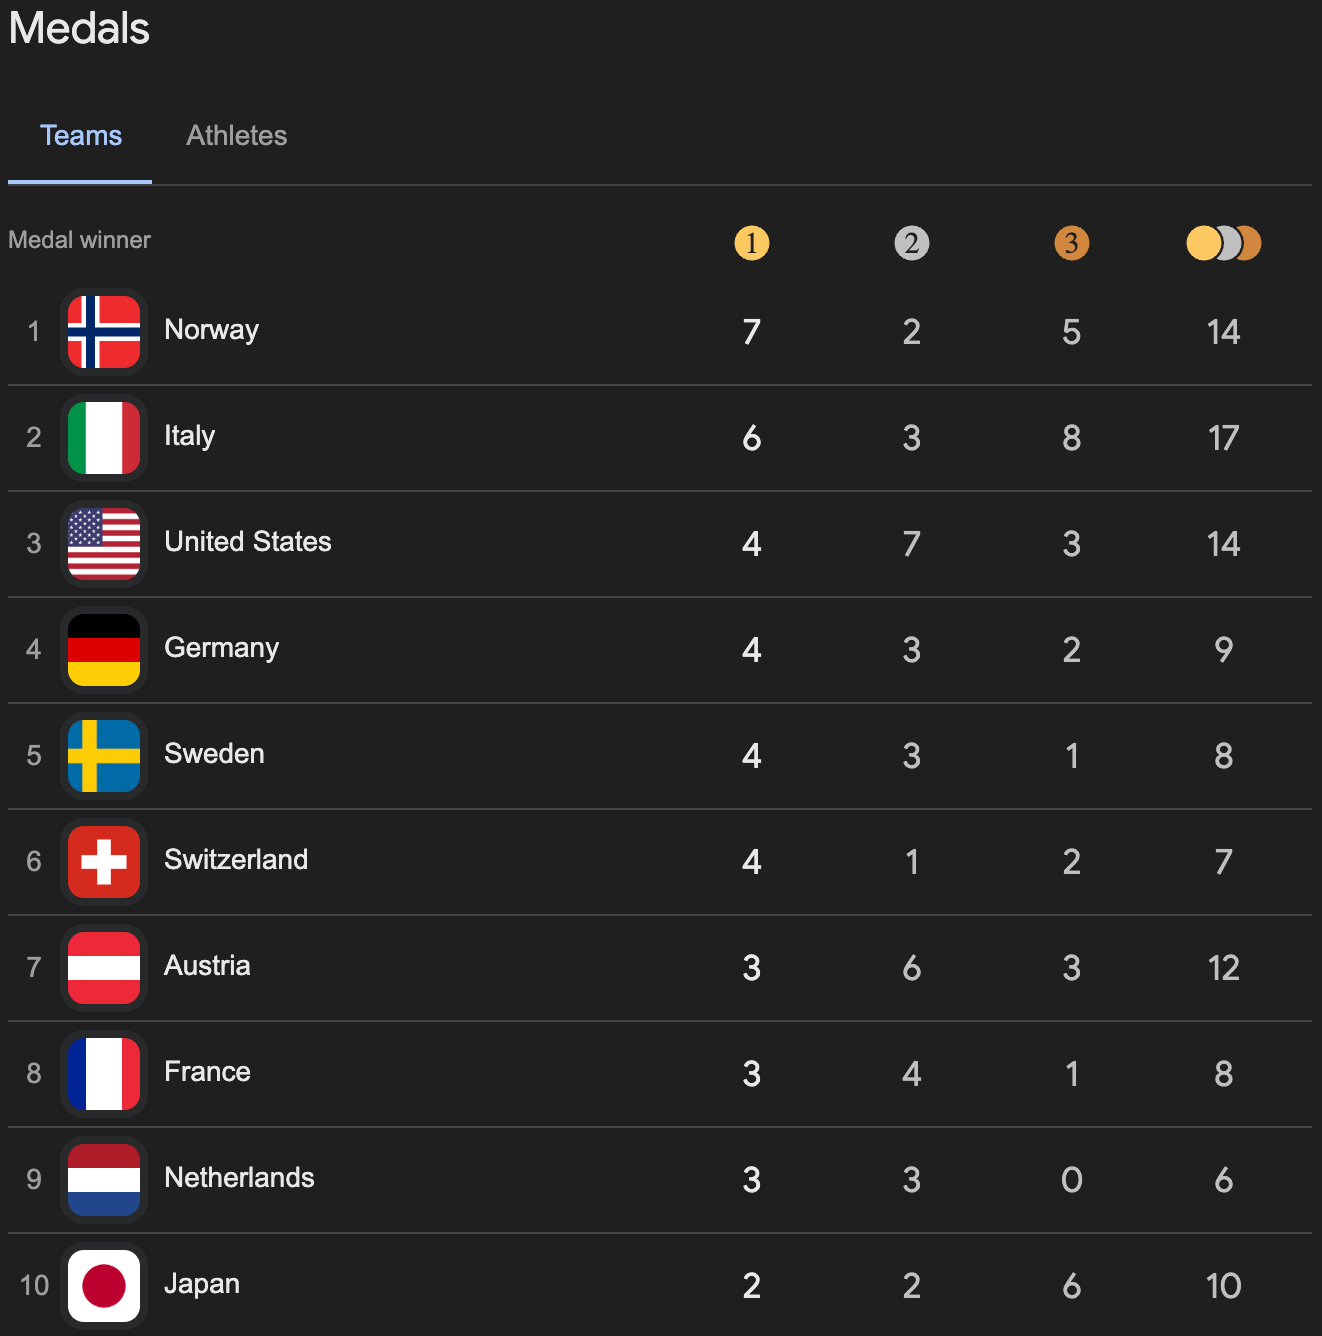Screen dimensions: 1322x1336
Task: Select the Teams tab
Action: point(81,136)
